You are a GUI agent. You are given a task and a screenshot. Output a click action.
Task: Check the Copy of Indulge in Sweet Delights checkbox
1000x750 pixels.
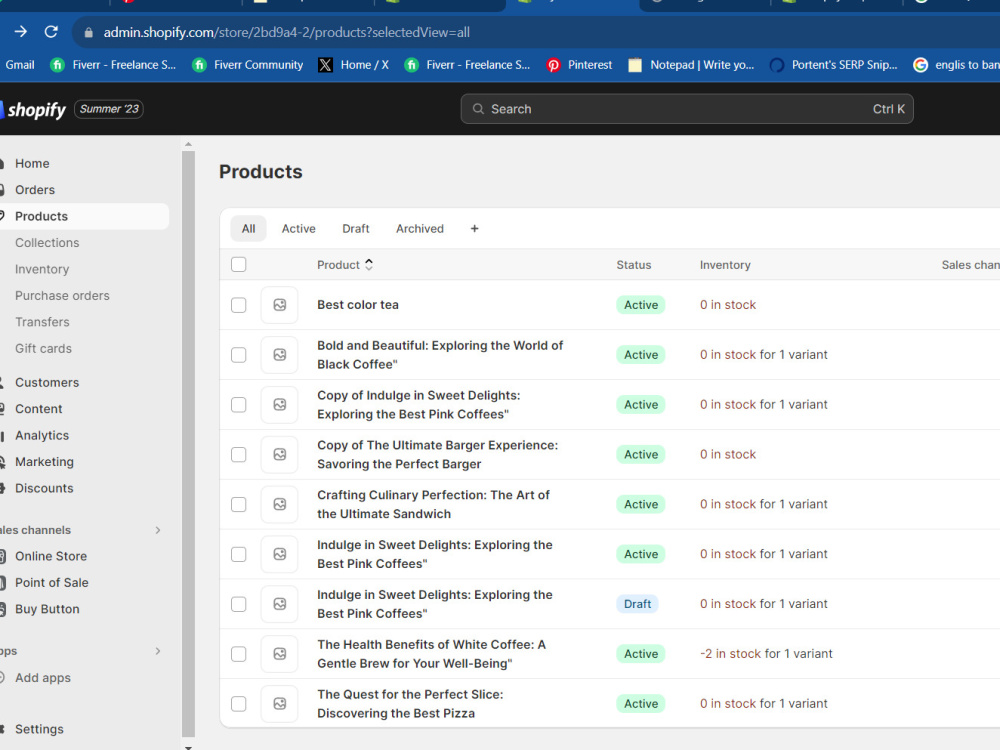239,404
